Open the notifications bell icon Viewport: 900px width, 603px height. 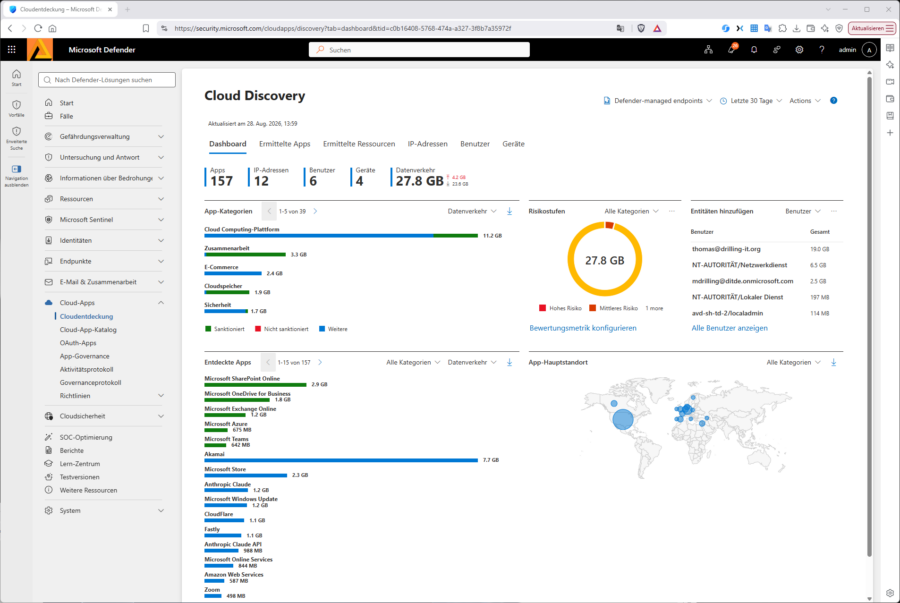[754, 50]
